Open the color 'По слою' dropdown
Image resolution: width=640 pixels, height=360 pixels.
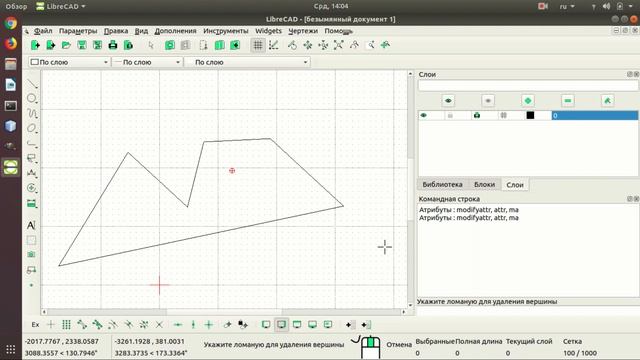69,62
